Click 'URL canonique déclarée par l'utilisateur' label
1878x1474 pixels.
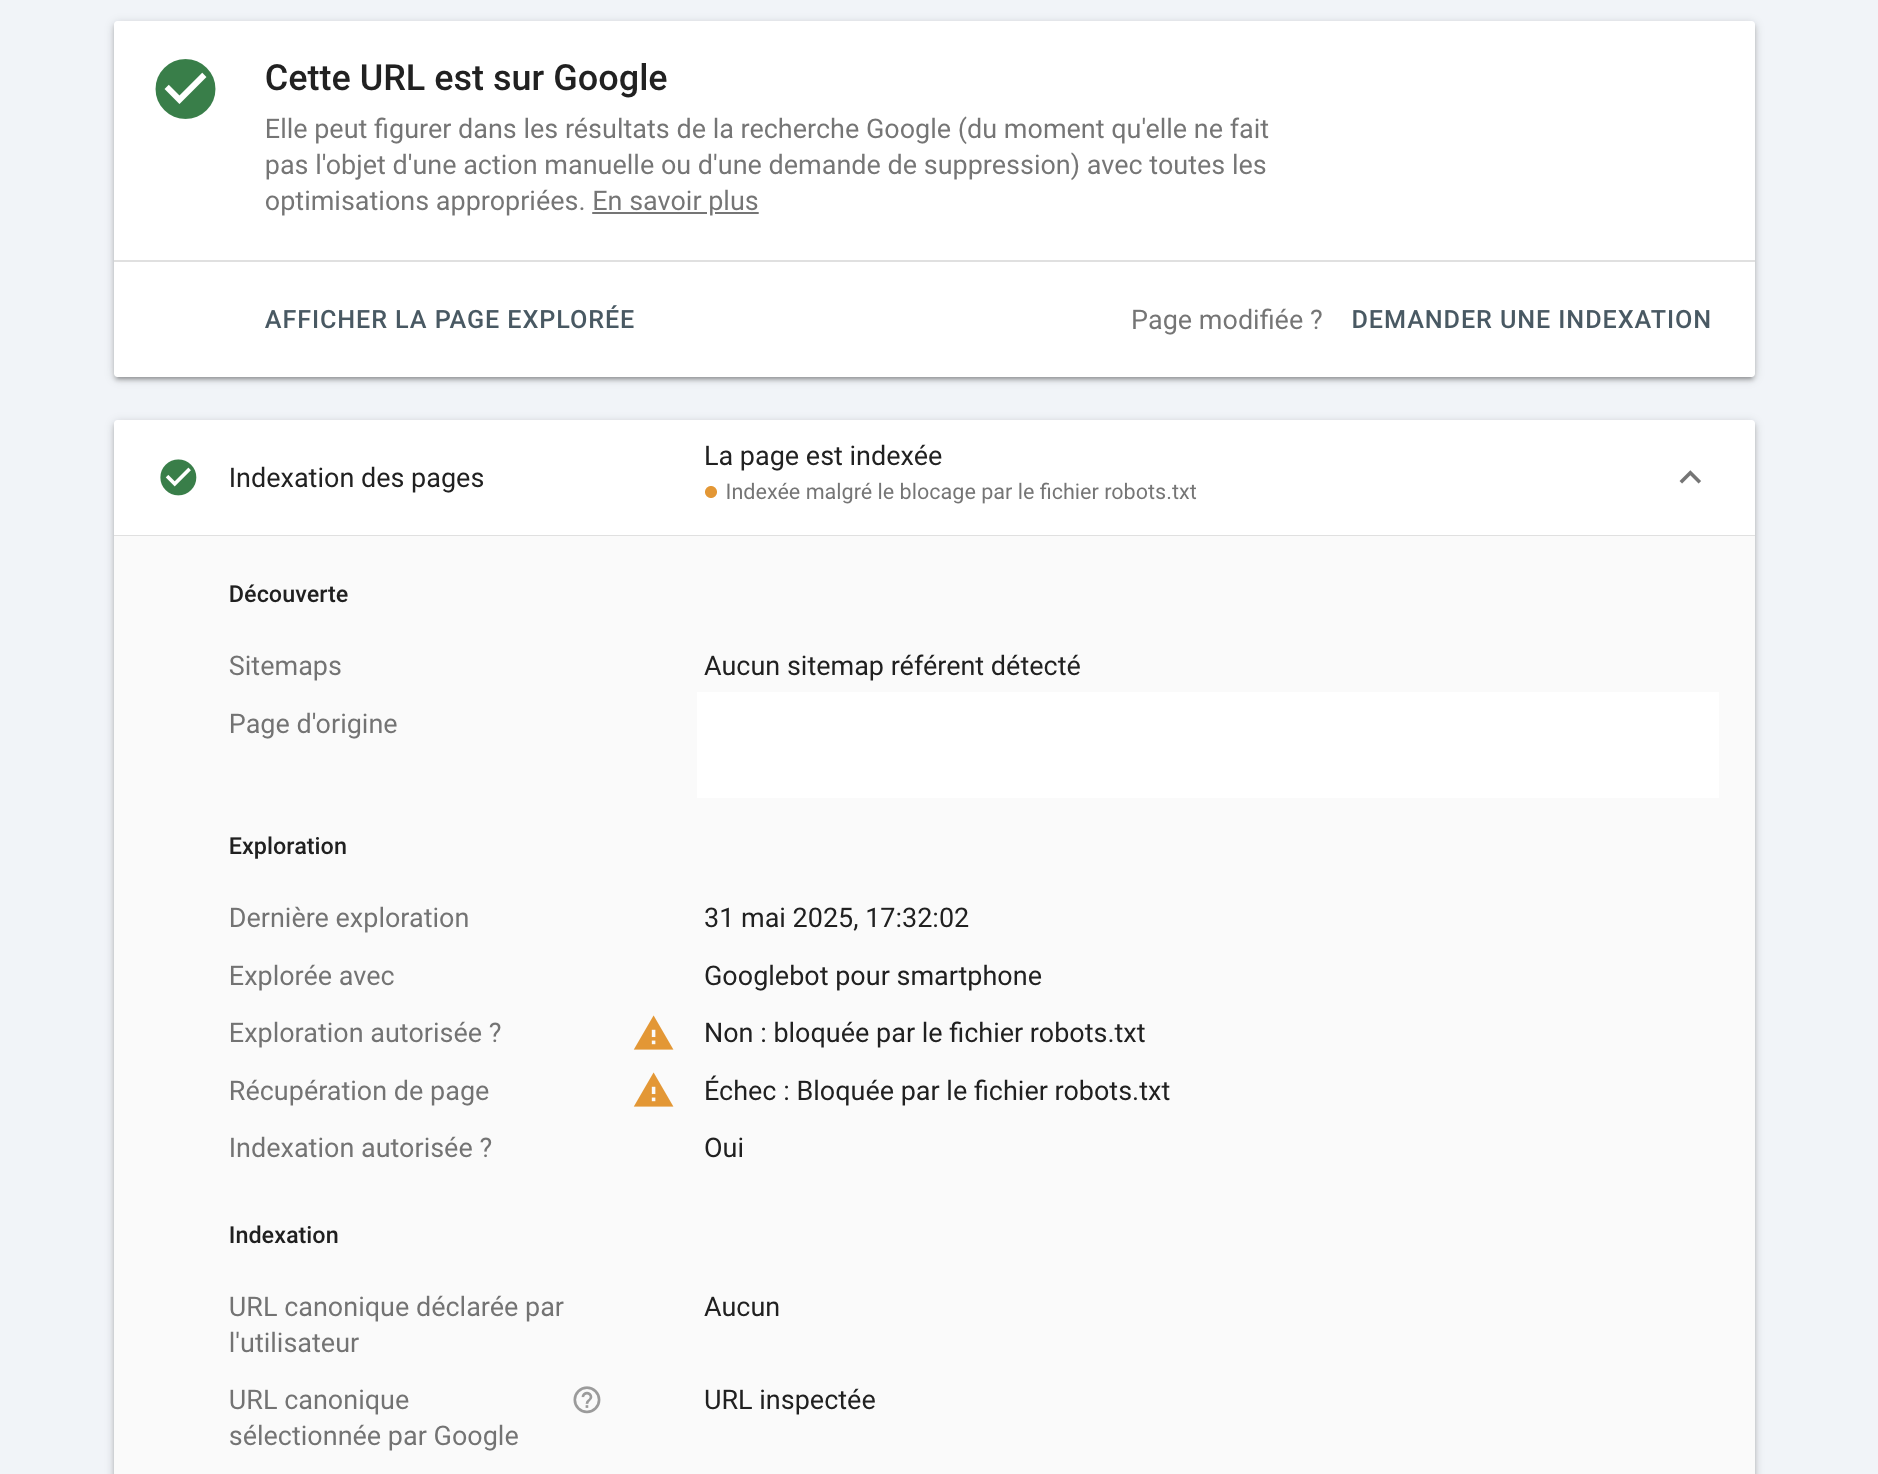pyautogui.click(x=396, y=1325)
